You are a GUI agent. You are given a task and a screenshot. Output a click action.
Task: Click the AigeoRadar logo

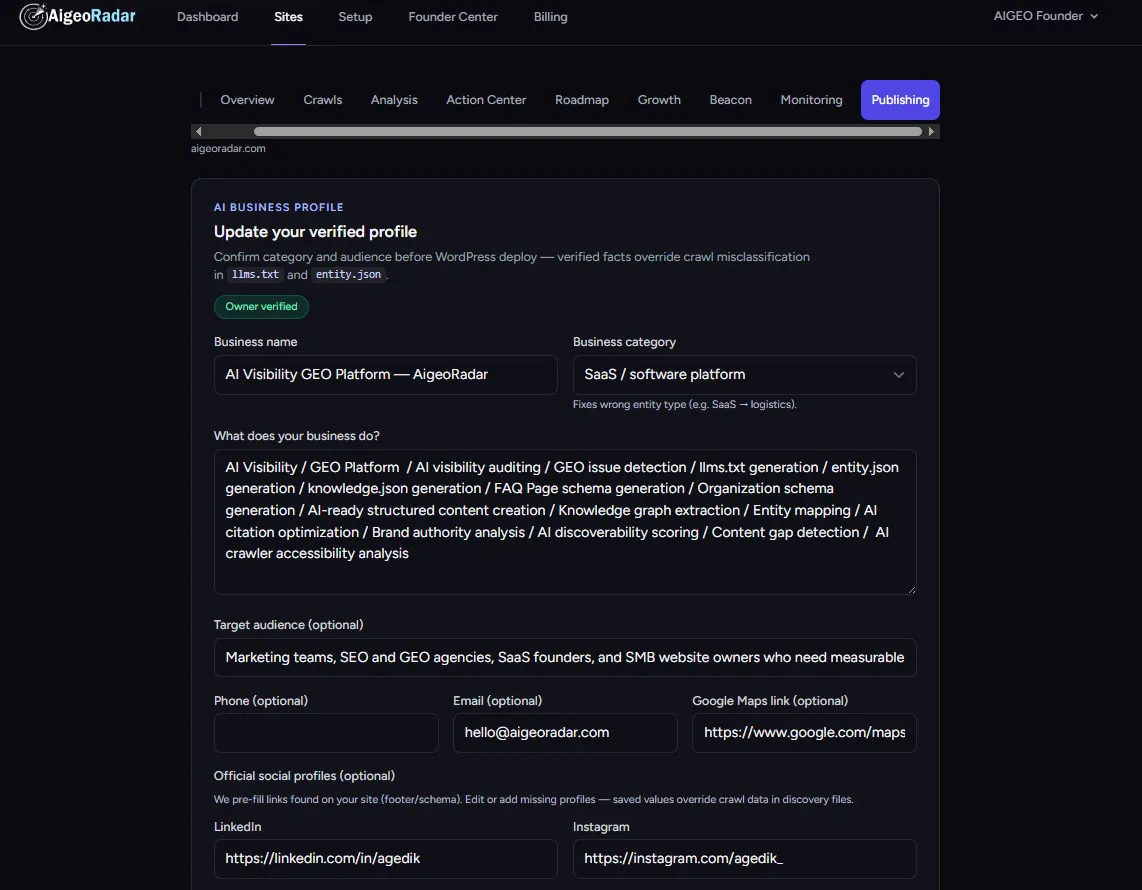point(77,16)
